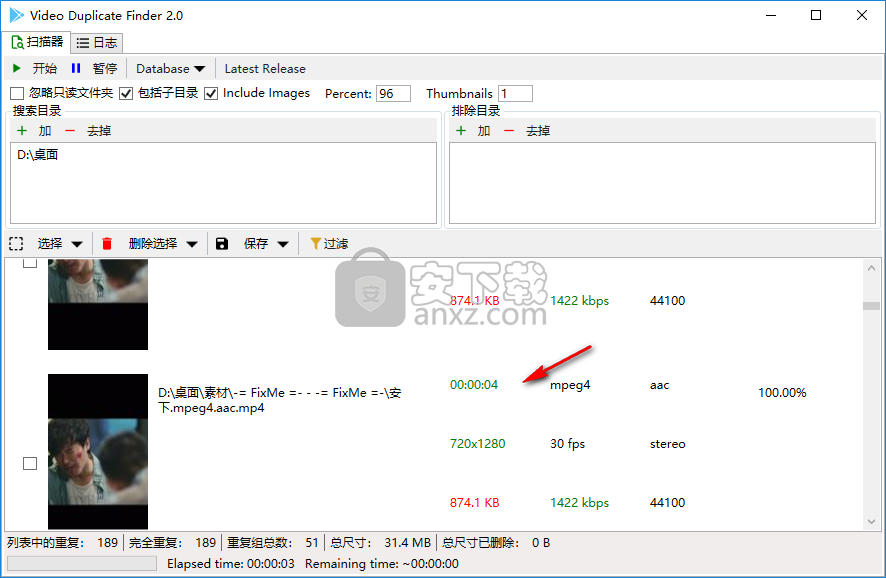
Task: Click the 重复组总数 51 status entry
Action: 273,542
